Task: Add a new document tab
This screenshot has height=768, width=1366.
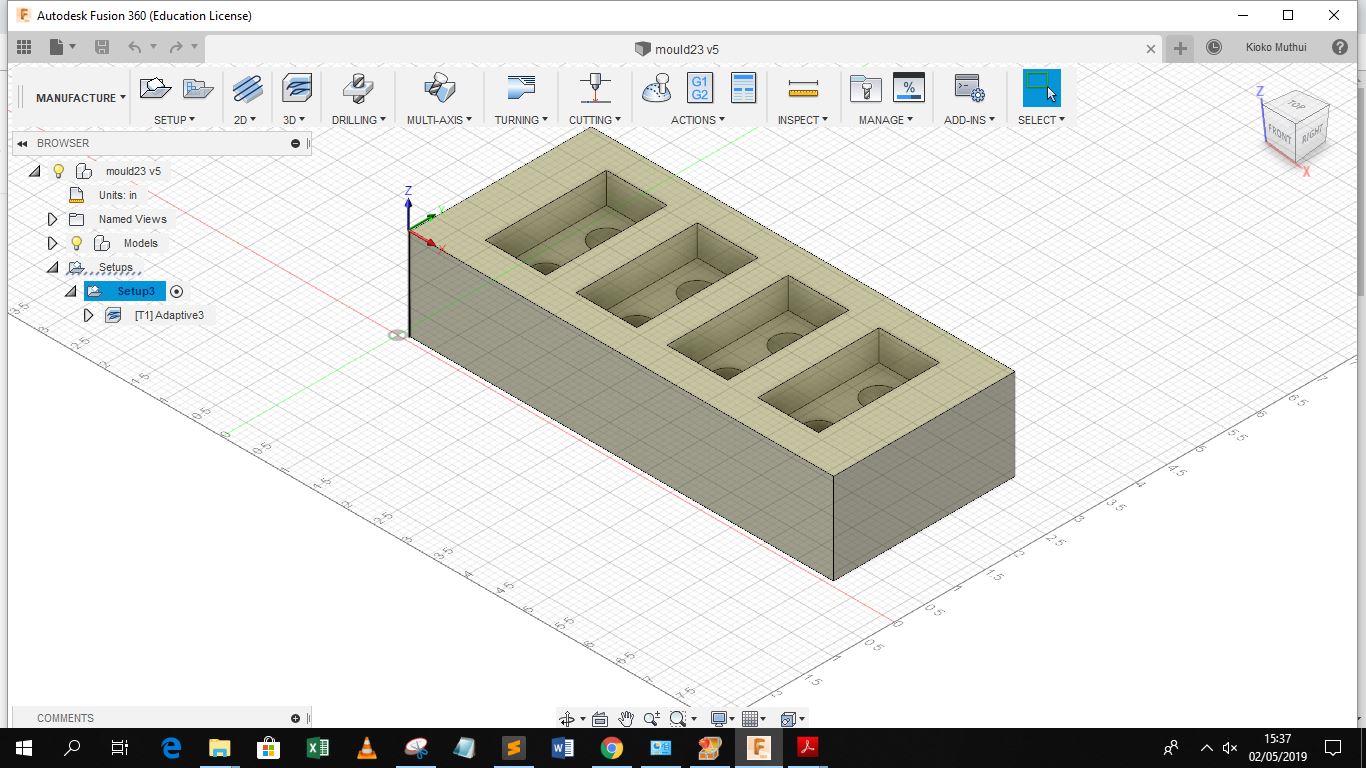Action: click(1181, 48)
